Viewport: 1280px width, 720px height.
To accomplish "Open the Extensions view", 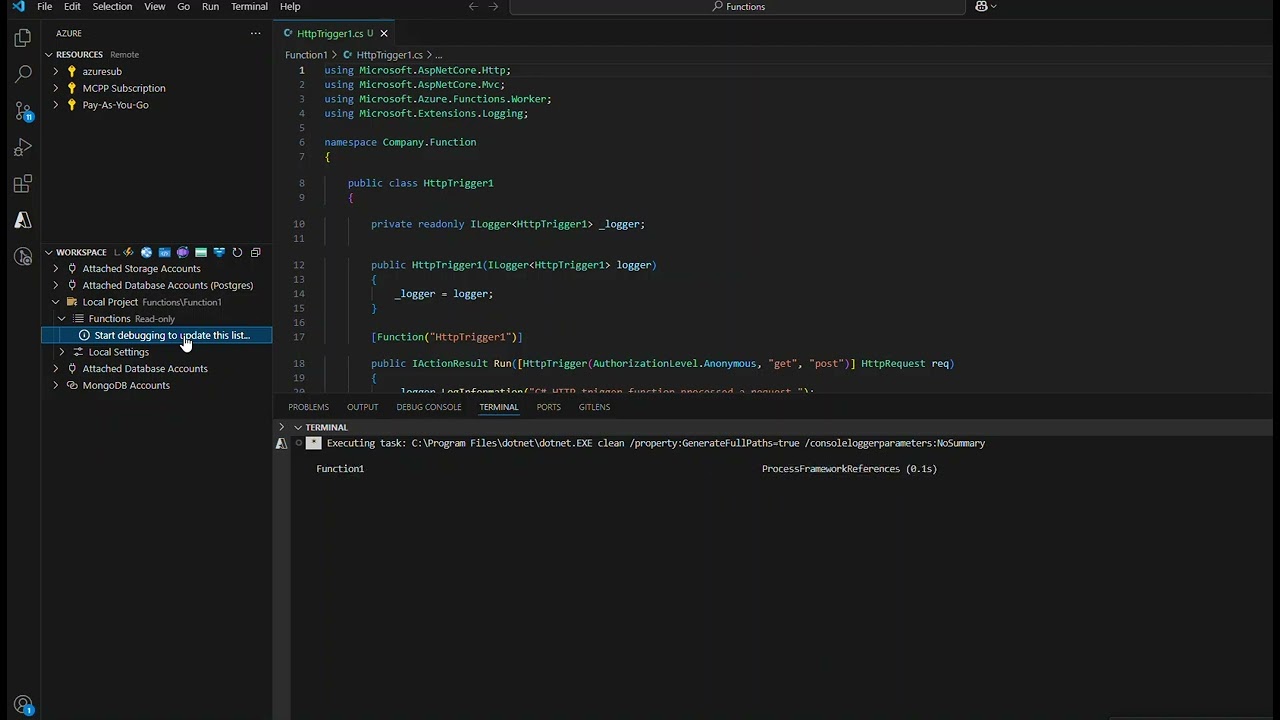I will click(22, 184).
